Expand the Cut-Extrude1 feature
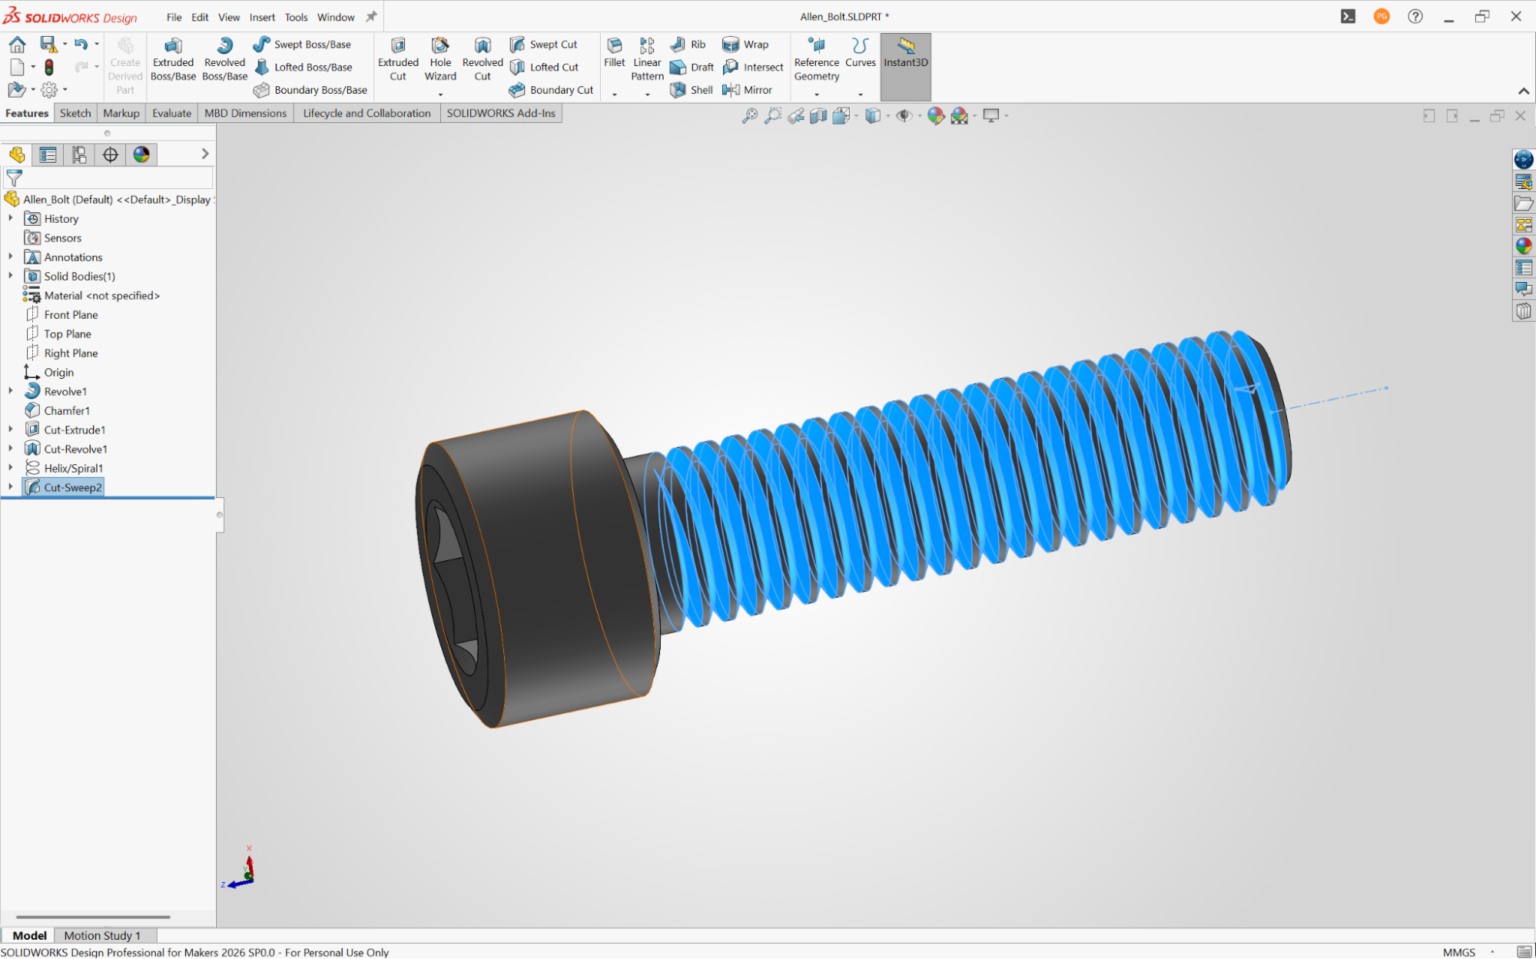 (x=11, y=430)
